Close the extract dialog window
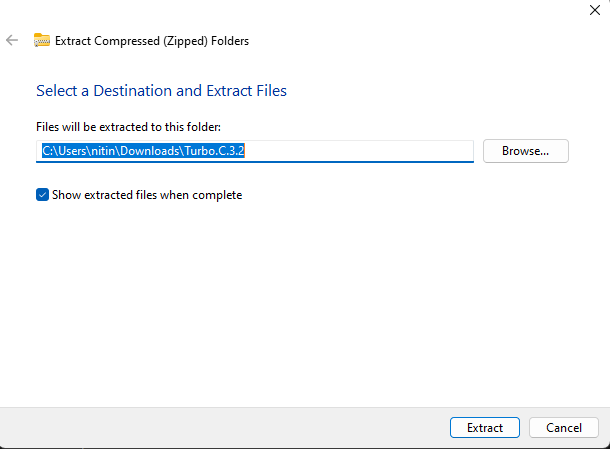This screenshot has width=610, height=449. (x=595, y=10)
